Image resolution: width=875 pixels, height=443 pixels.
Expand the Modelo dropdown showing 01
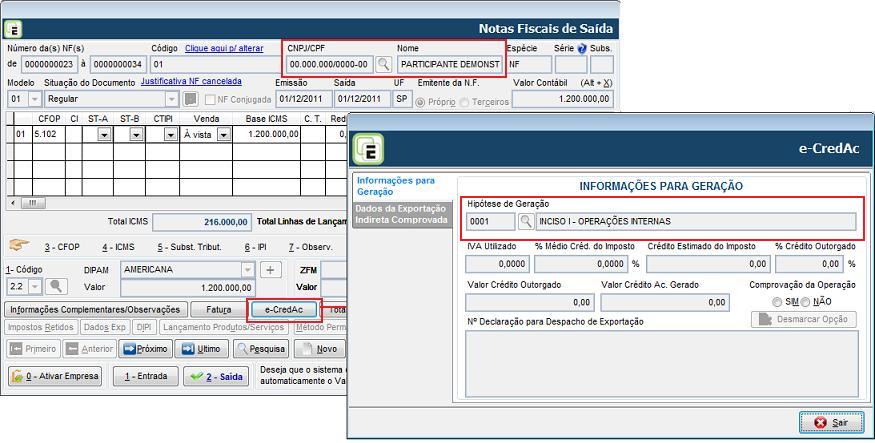coord(35,100)
